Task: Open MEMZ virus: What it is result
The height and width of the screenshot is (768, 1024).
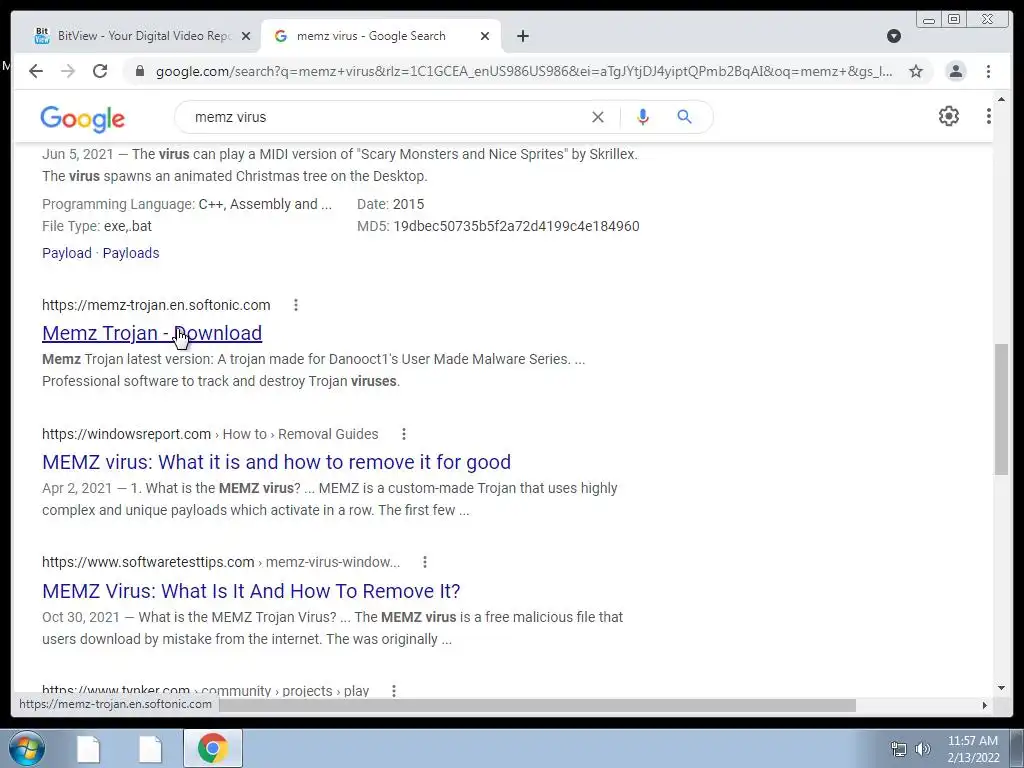Action: [x=276, y=462]
